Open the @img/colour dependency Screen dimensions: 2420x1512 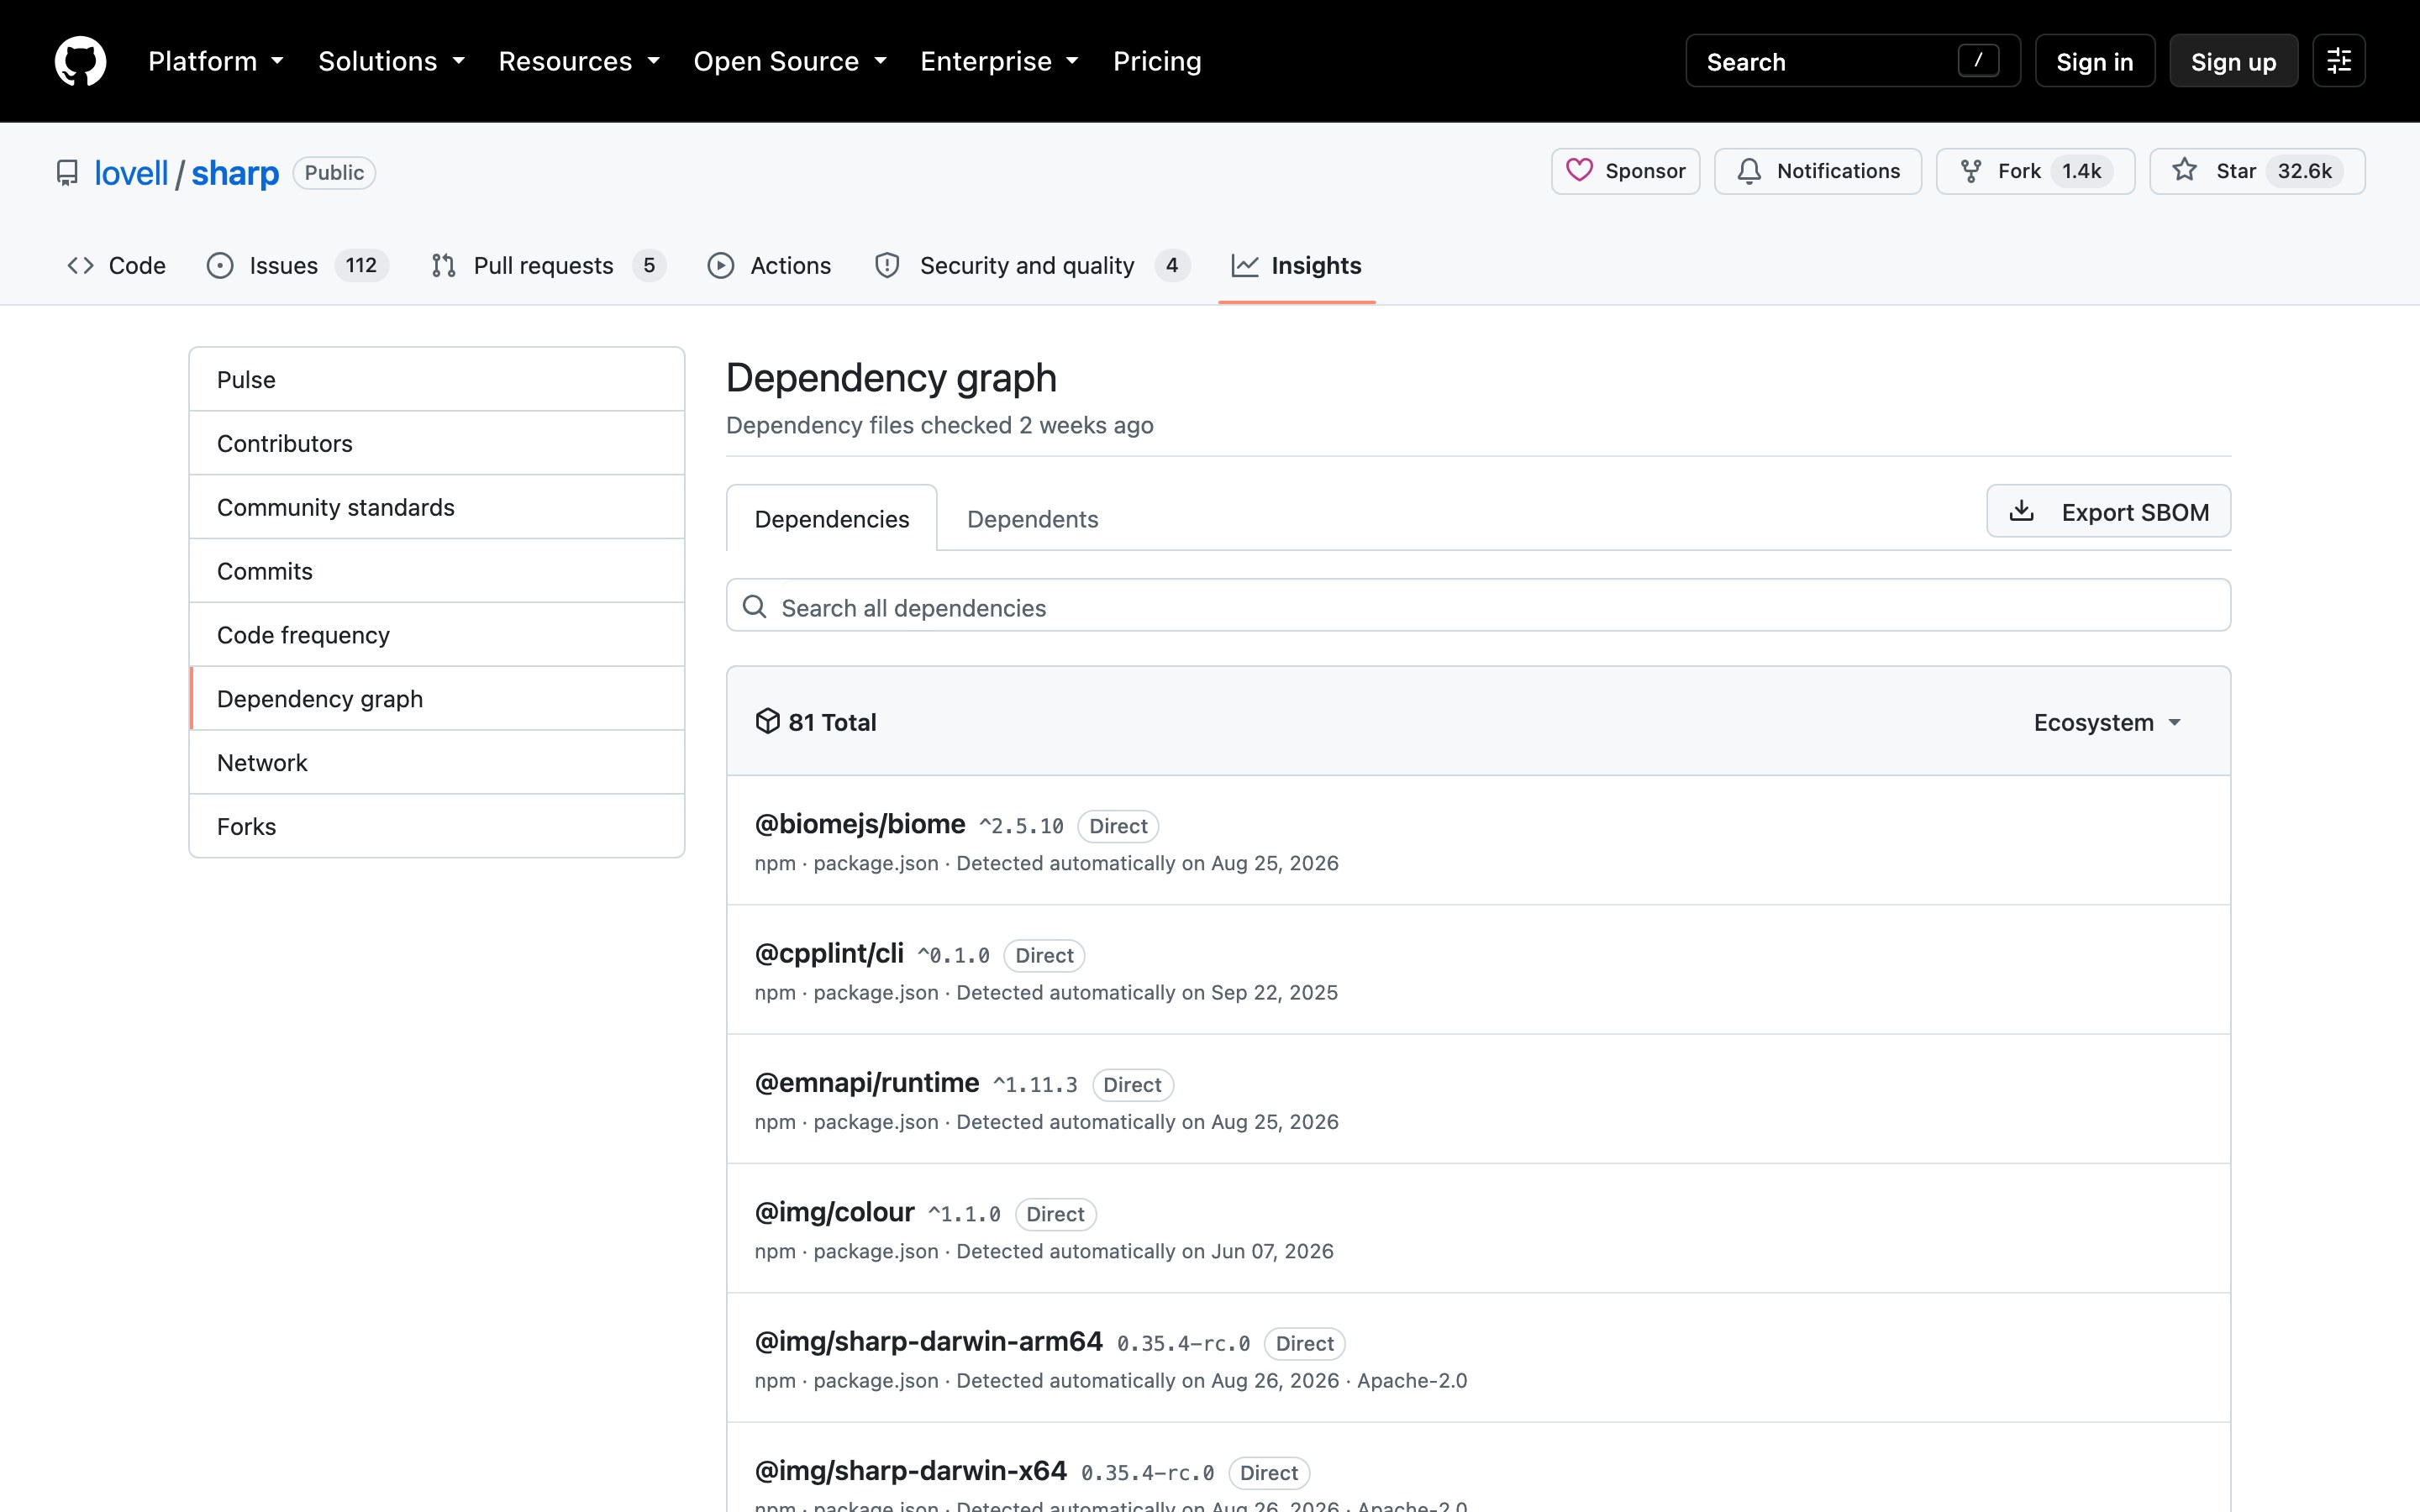coord(834,1212)
